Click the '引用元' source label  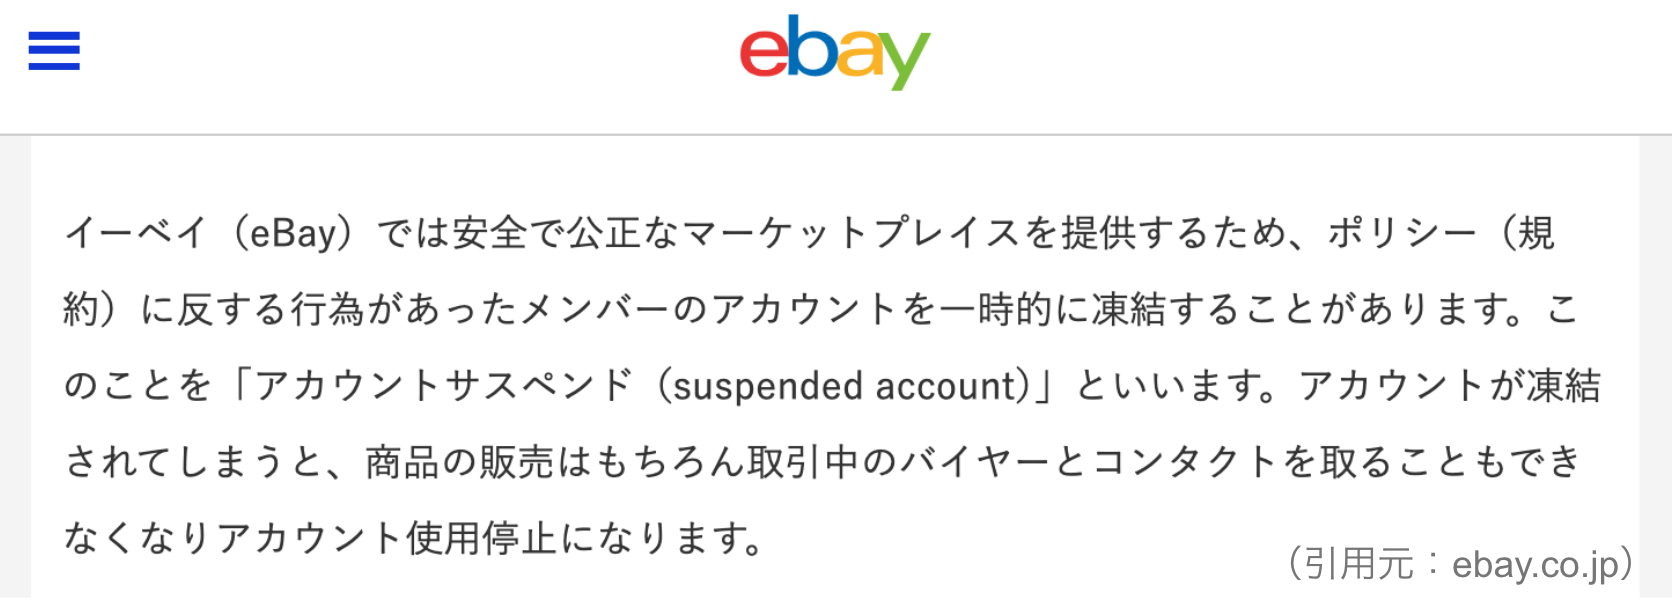tap(1360, 564)
